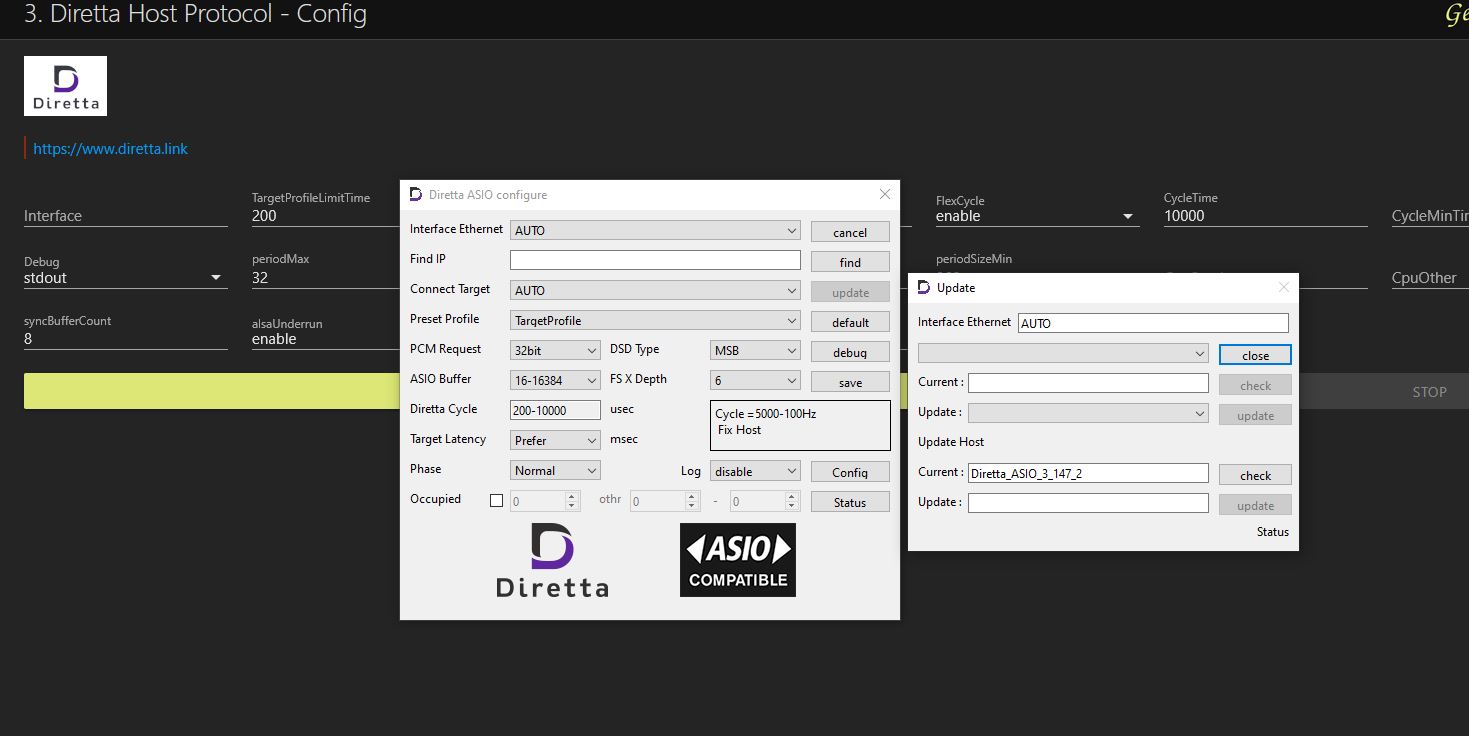1469x736 pixels.
Task: Open the ASIO Buffer 16-16384 dropdown
Action: 555,380
